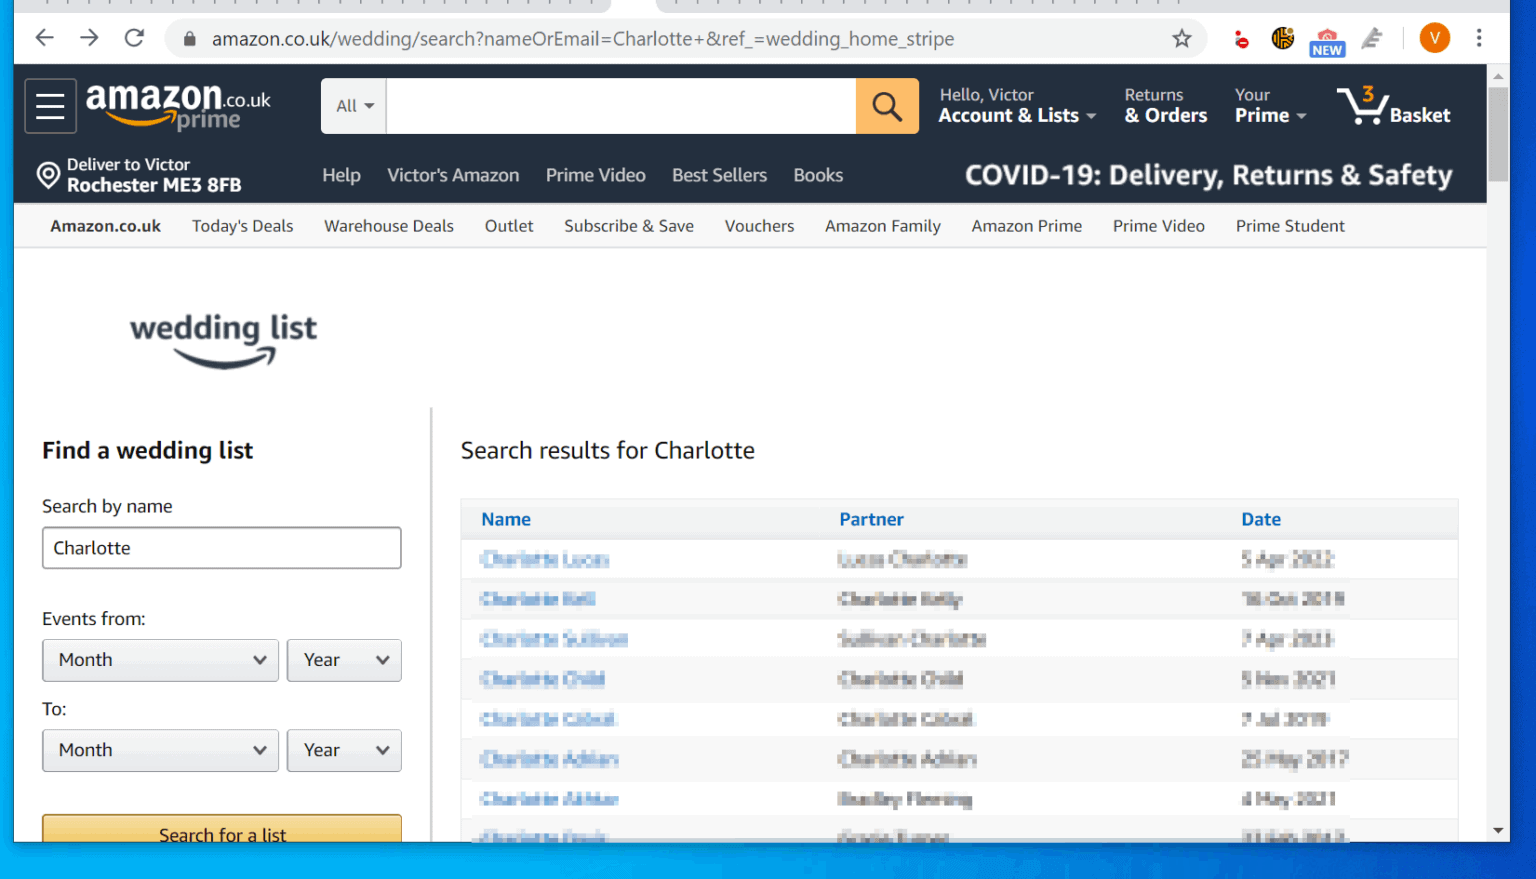Open Best Sellers

click(719, 175)
